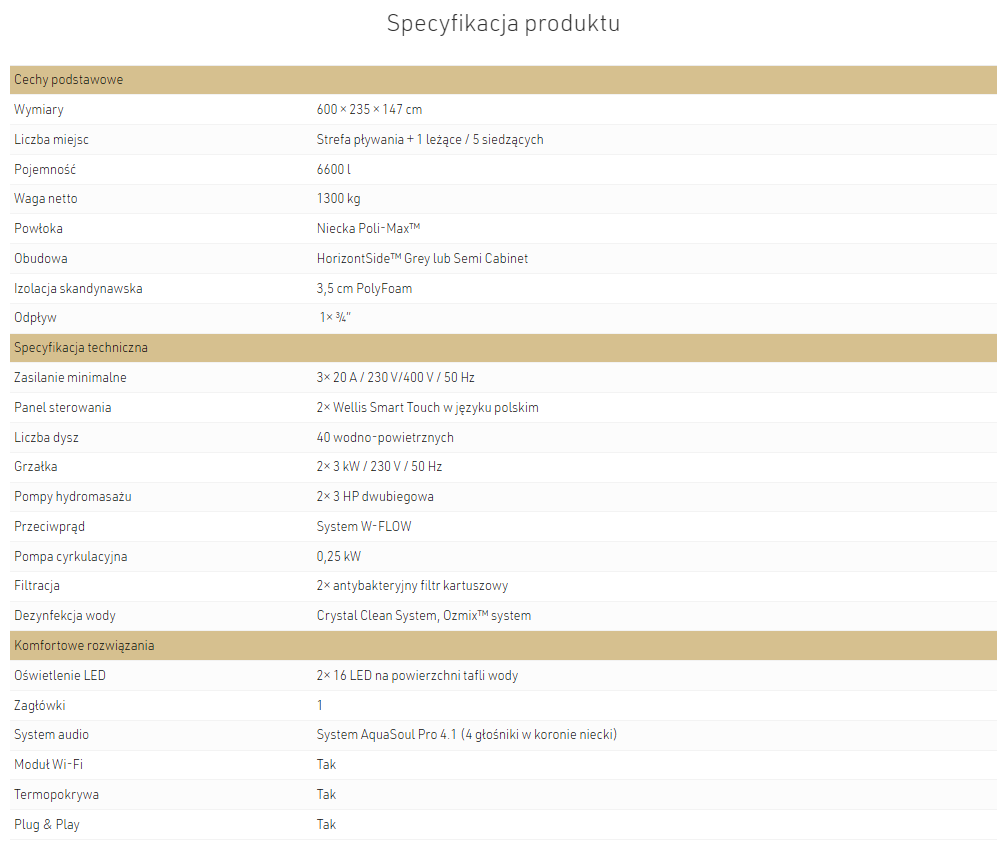Click the Liczba miejsc row label
Viewport: 1002px width, 847px height.
click(51, 139)
